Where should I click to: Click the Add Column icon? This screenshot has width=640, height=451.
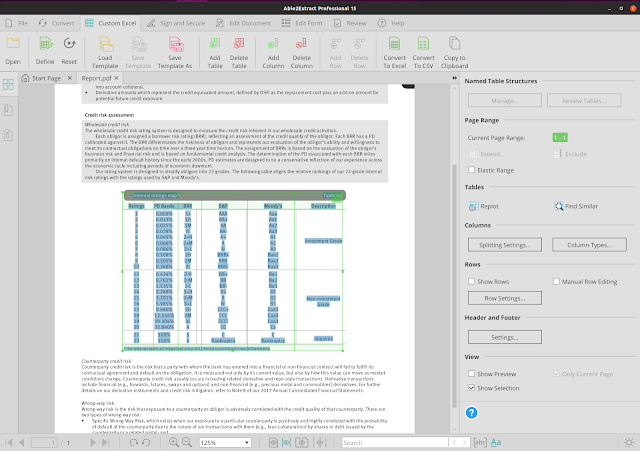click(x=273, y=44)
